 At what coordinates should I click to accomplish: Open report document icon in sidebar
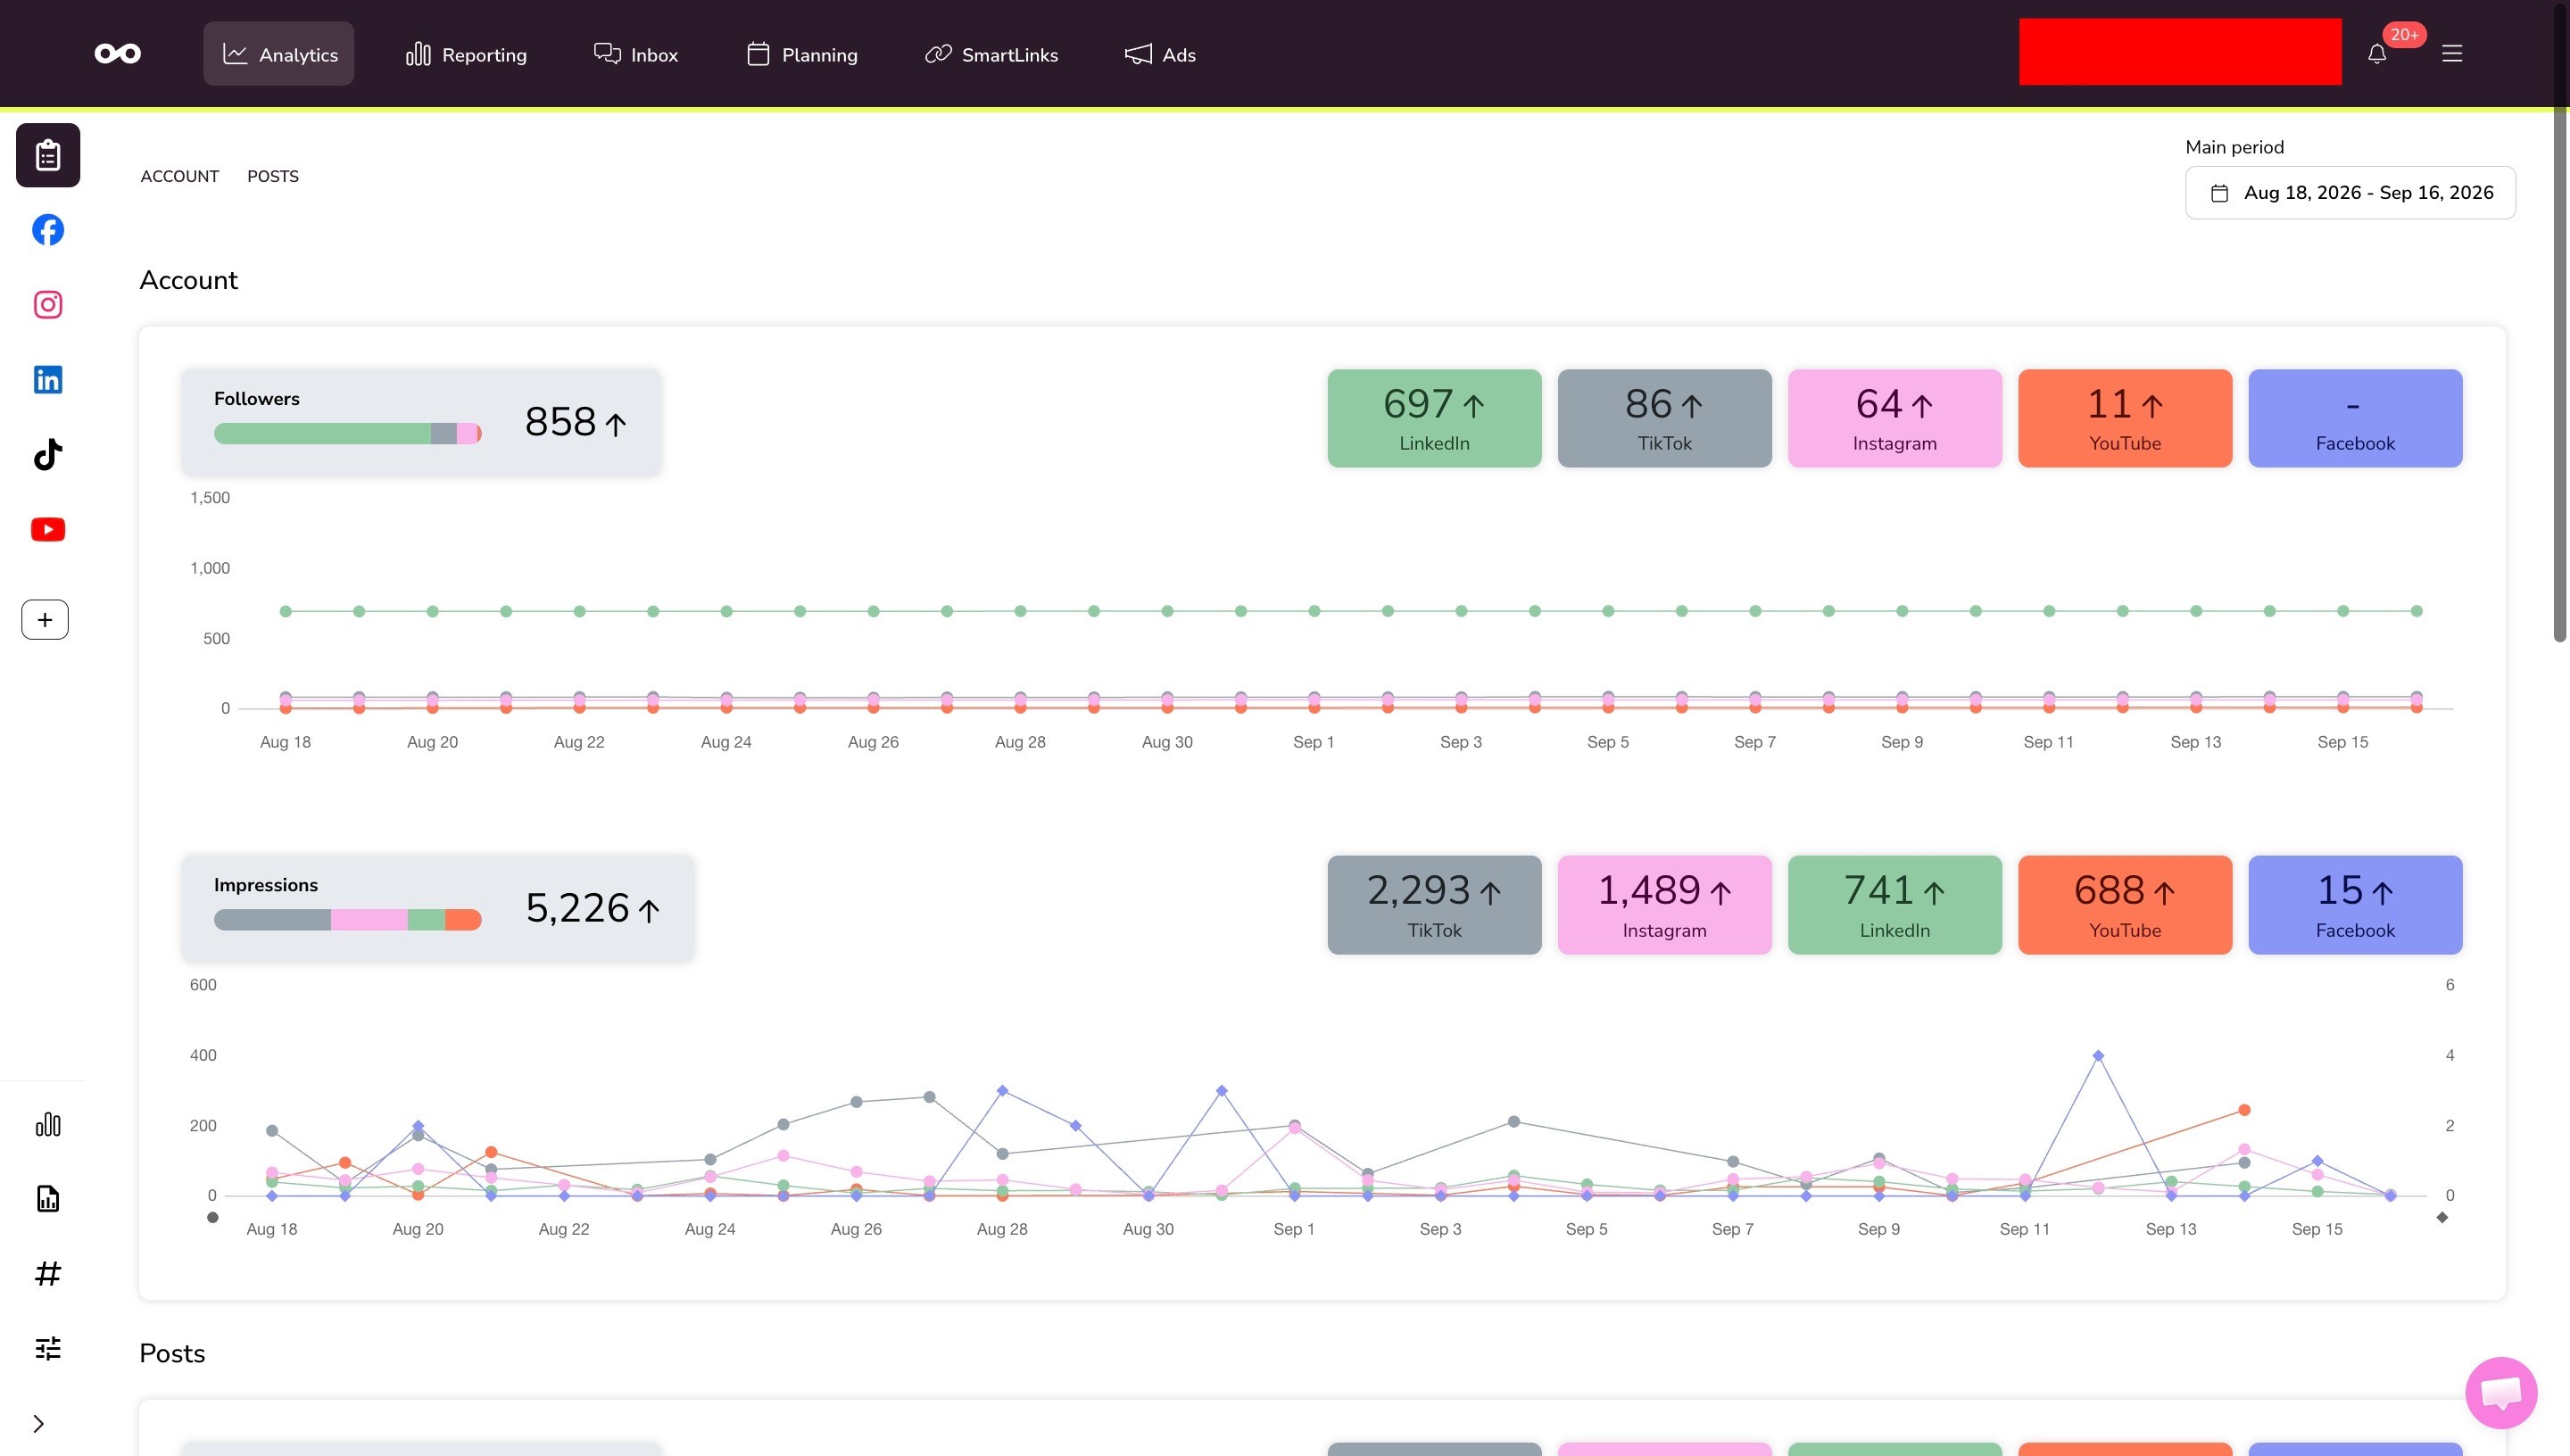pos(48,1199)
